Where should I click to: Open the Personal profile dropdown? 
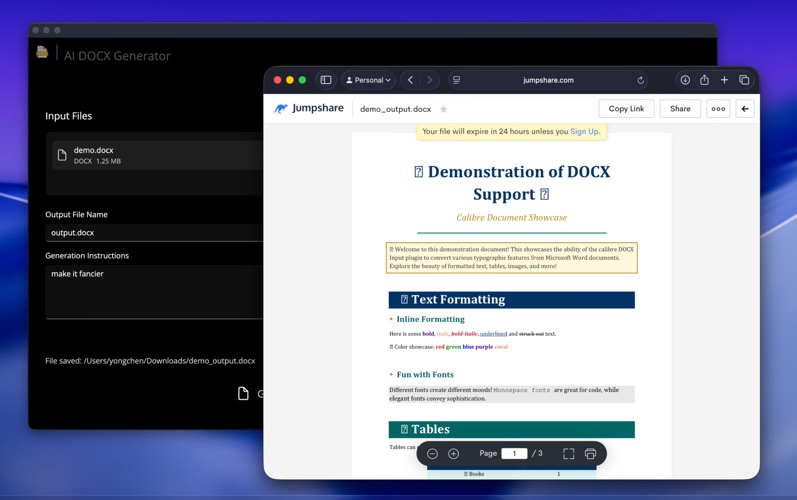369,80
